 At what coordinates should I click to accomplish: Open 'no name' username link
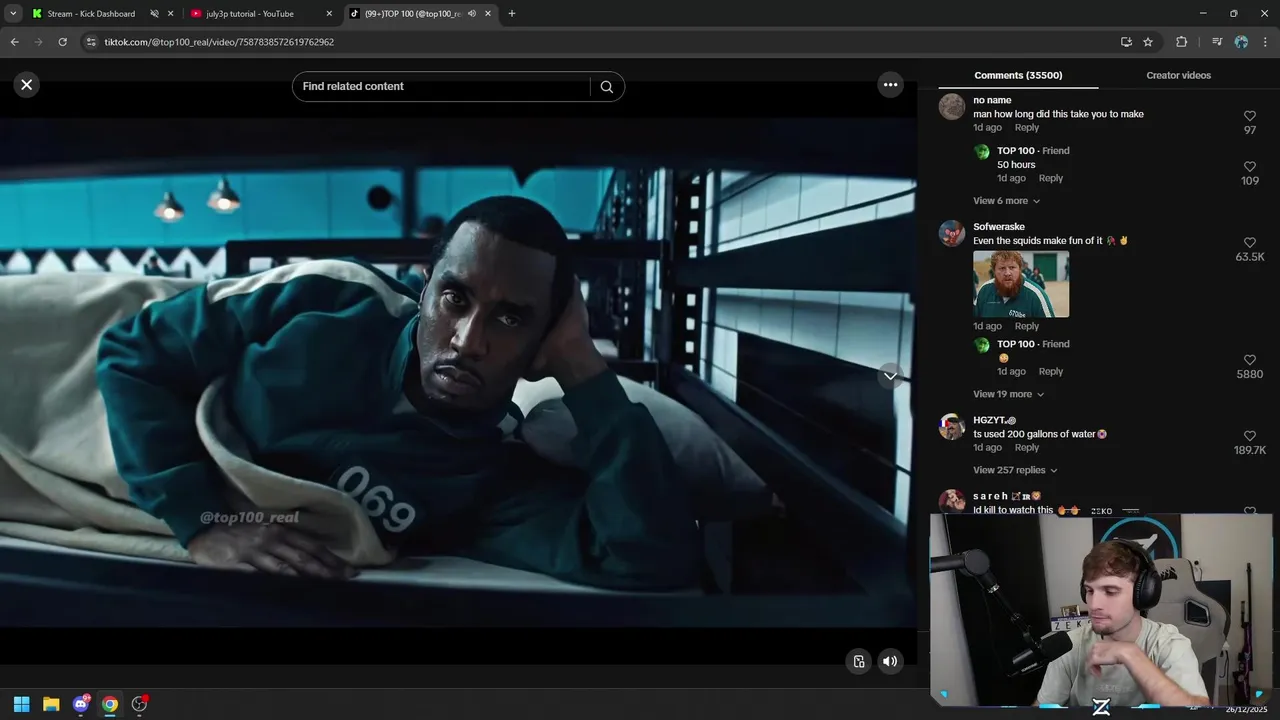click(x=992, y=100)
